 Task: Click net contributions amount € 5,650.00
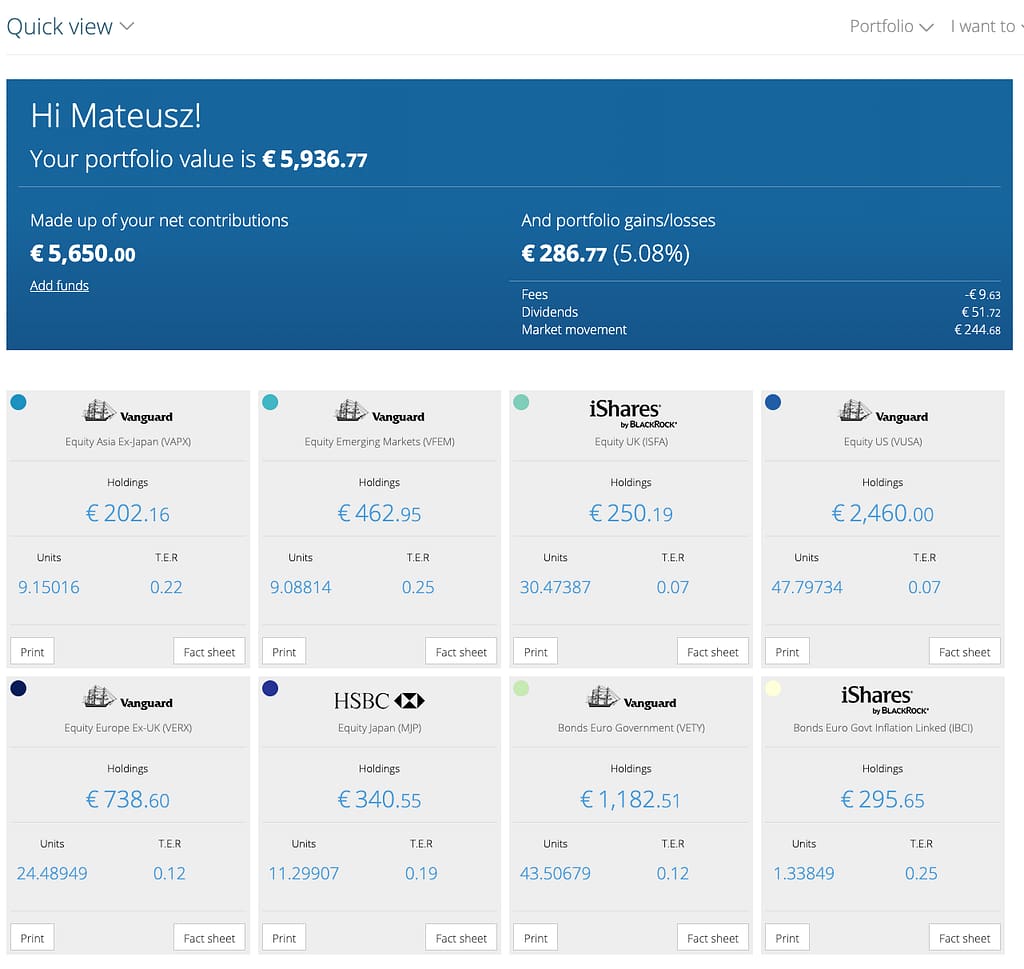click(x=83, y=253)
